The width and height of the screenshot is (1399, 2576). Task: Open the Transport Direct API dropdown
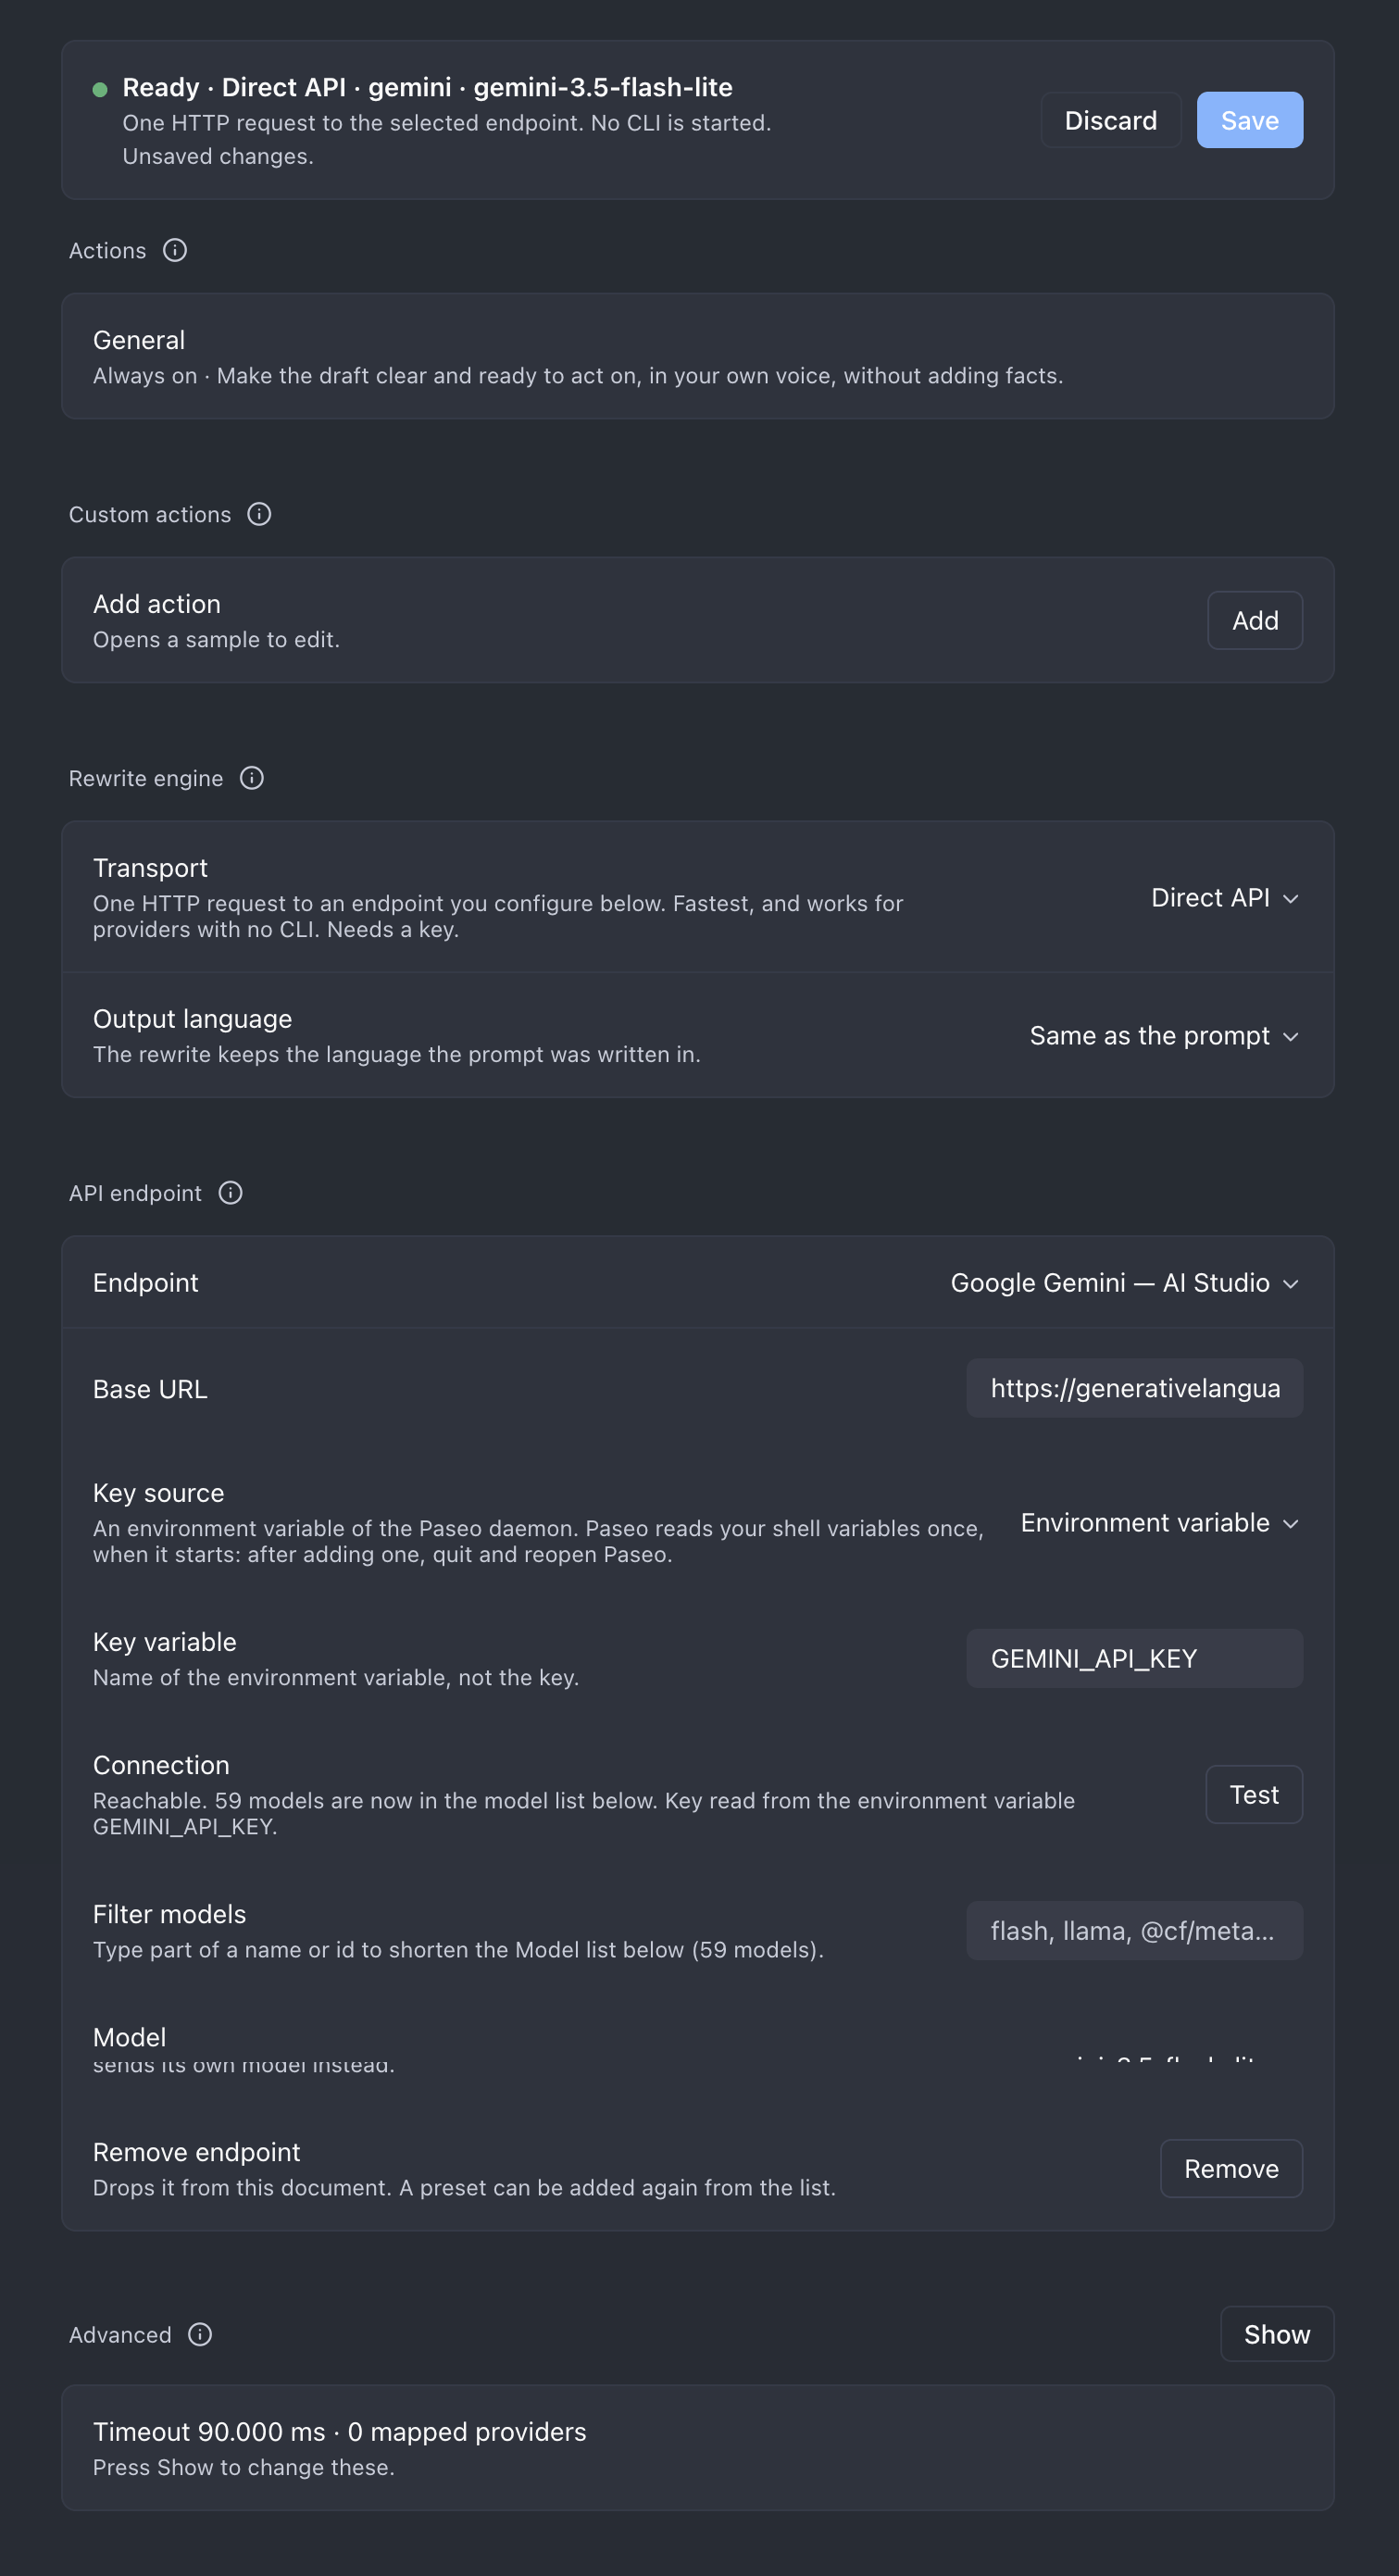(x=1225, y=898)
